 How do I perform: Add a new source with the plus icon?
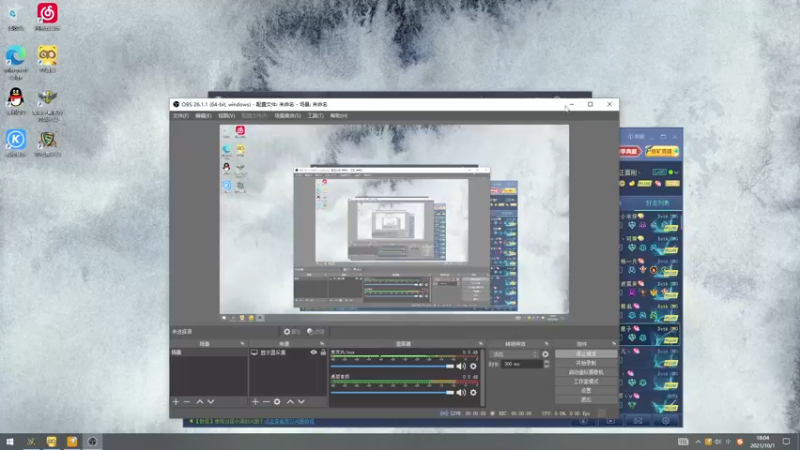point(255,402)
